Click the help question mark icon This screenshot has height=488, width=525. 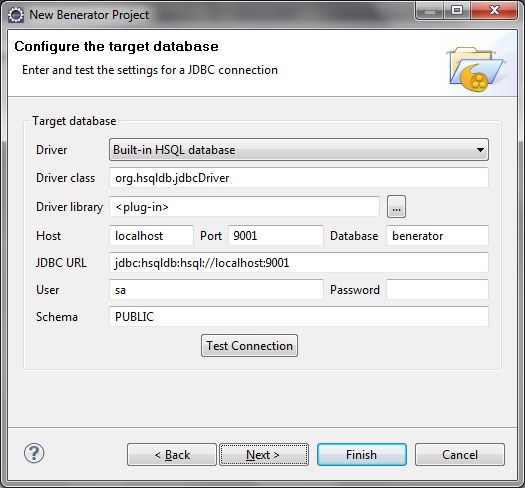(34, 454)
